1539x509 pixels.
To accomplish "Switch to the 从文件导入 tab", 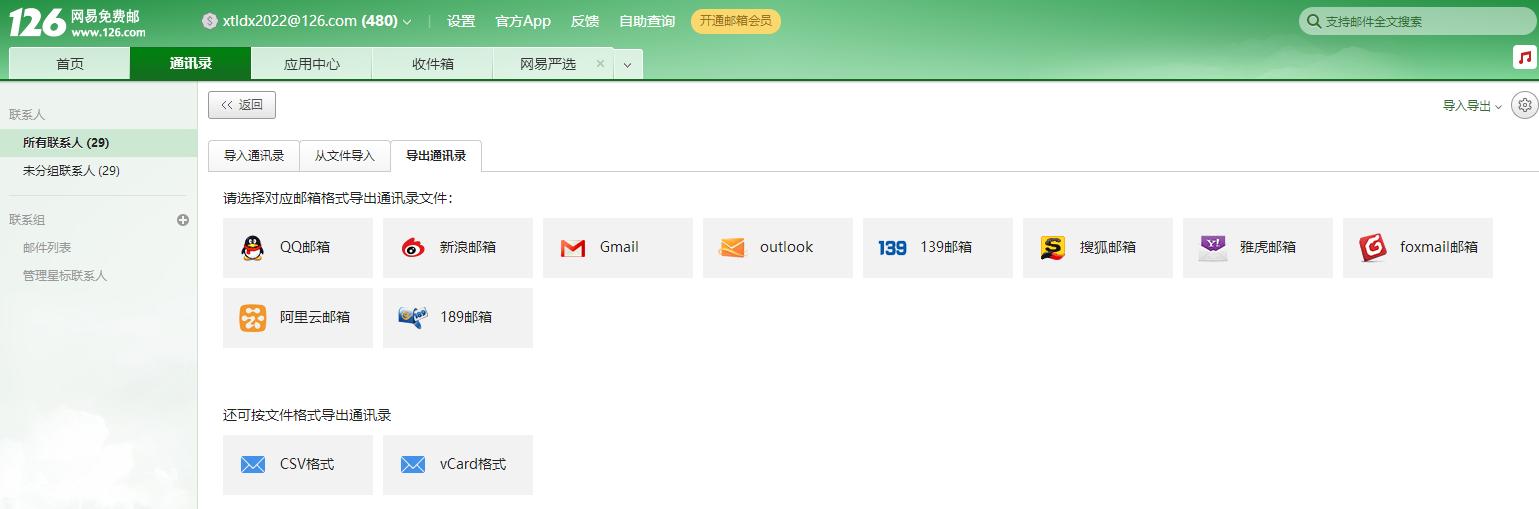I will click(x=345, y=156).
